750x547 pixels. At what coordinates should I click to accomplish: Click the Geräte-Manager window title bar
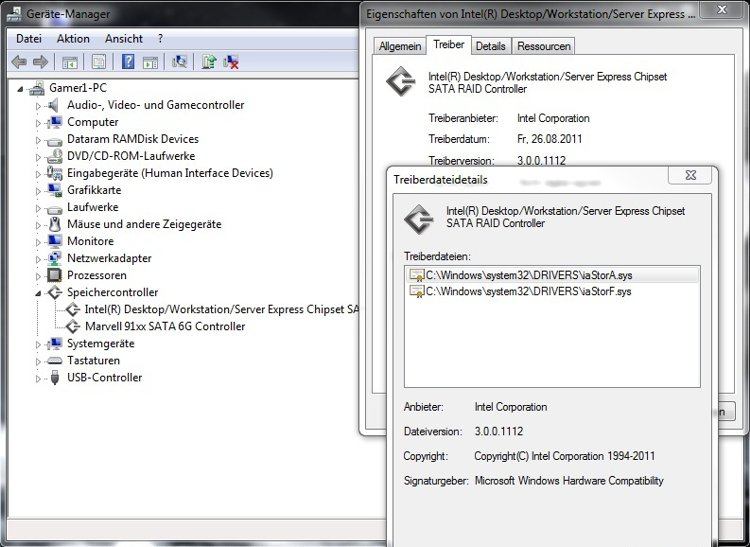(x=182, y=14)
